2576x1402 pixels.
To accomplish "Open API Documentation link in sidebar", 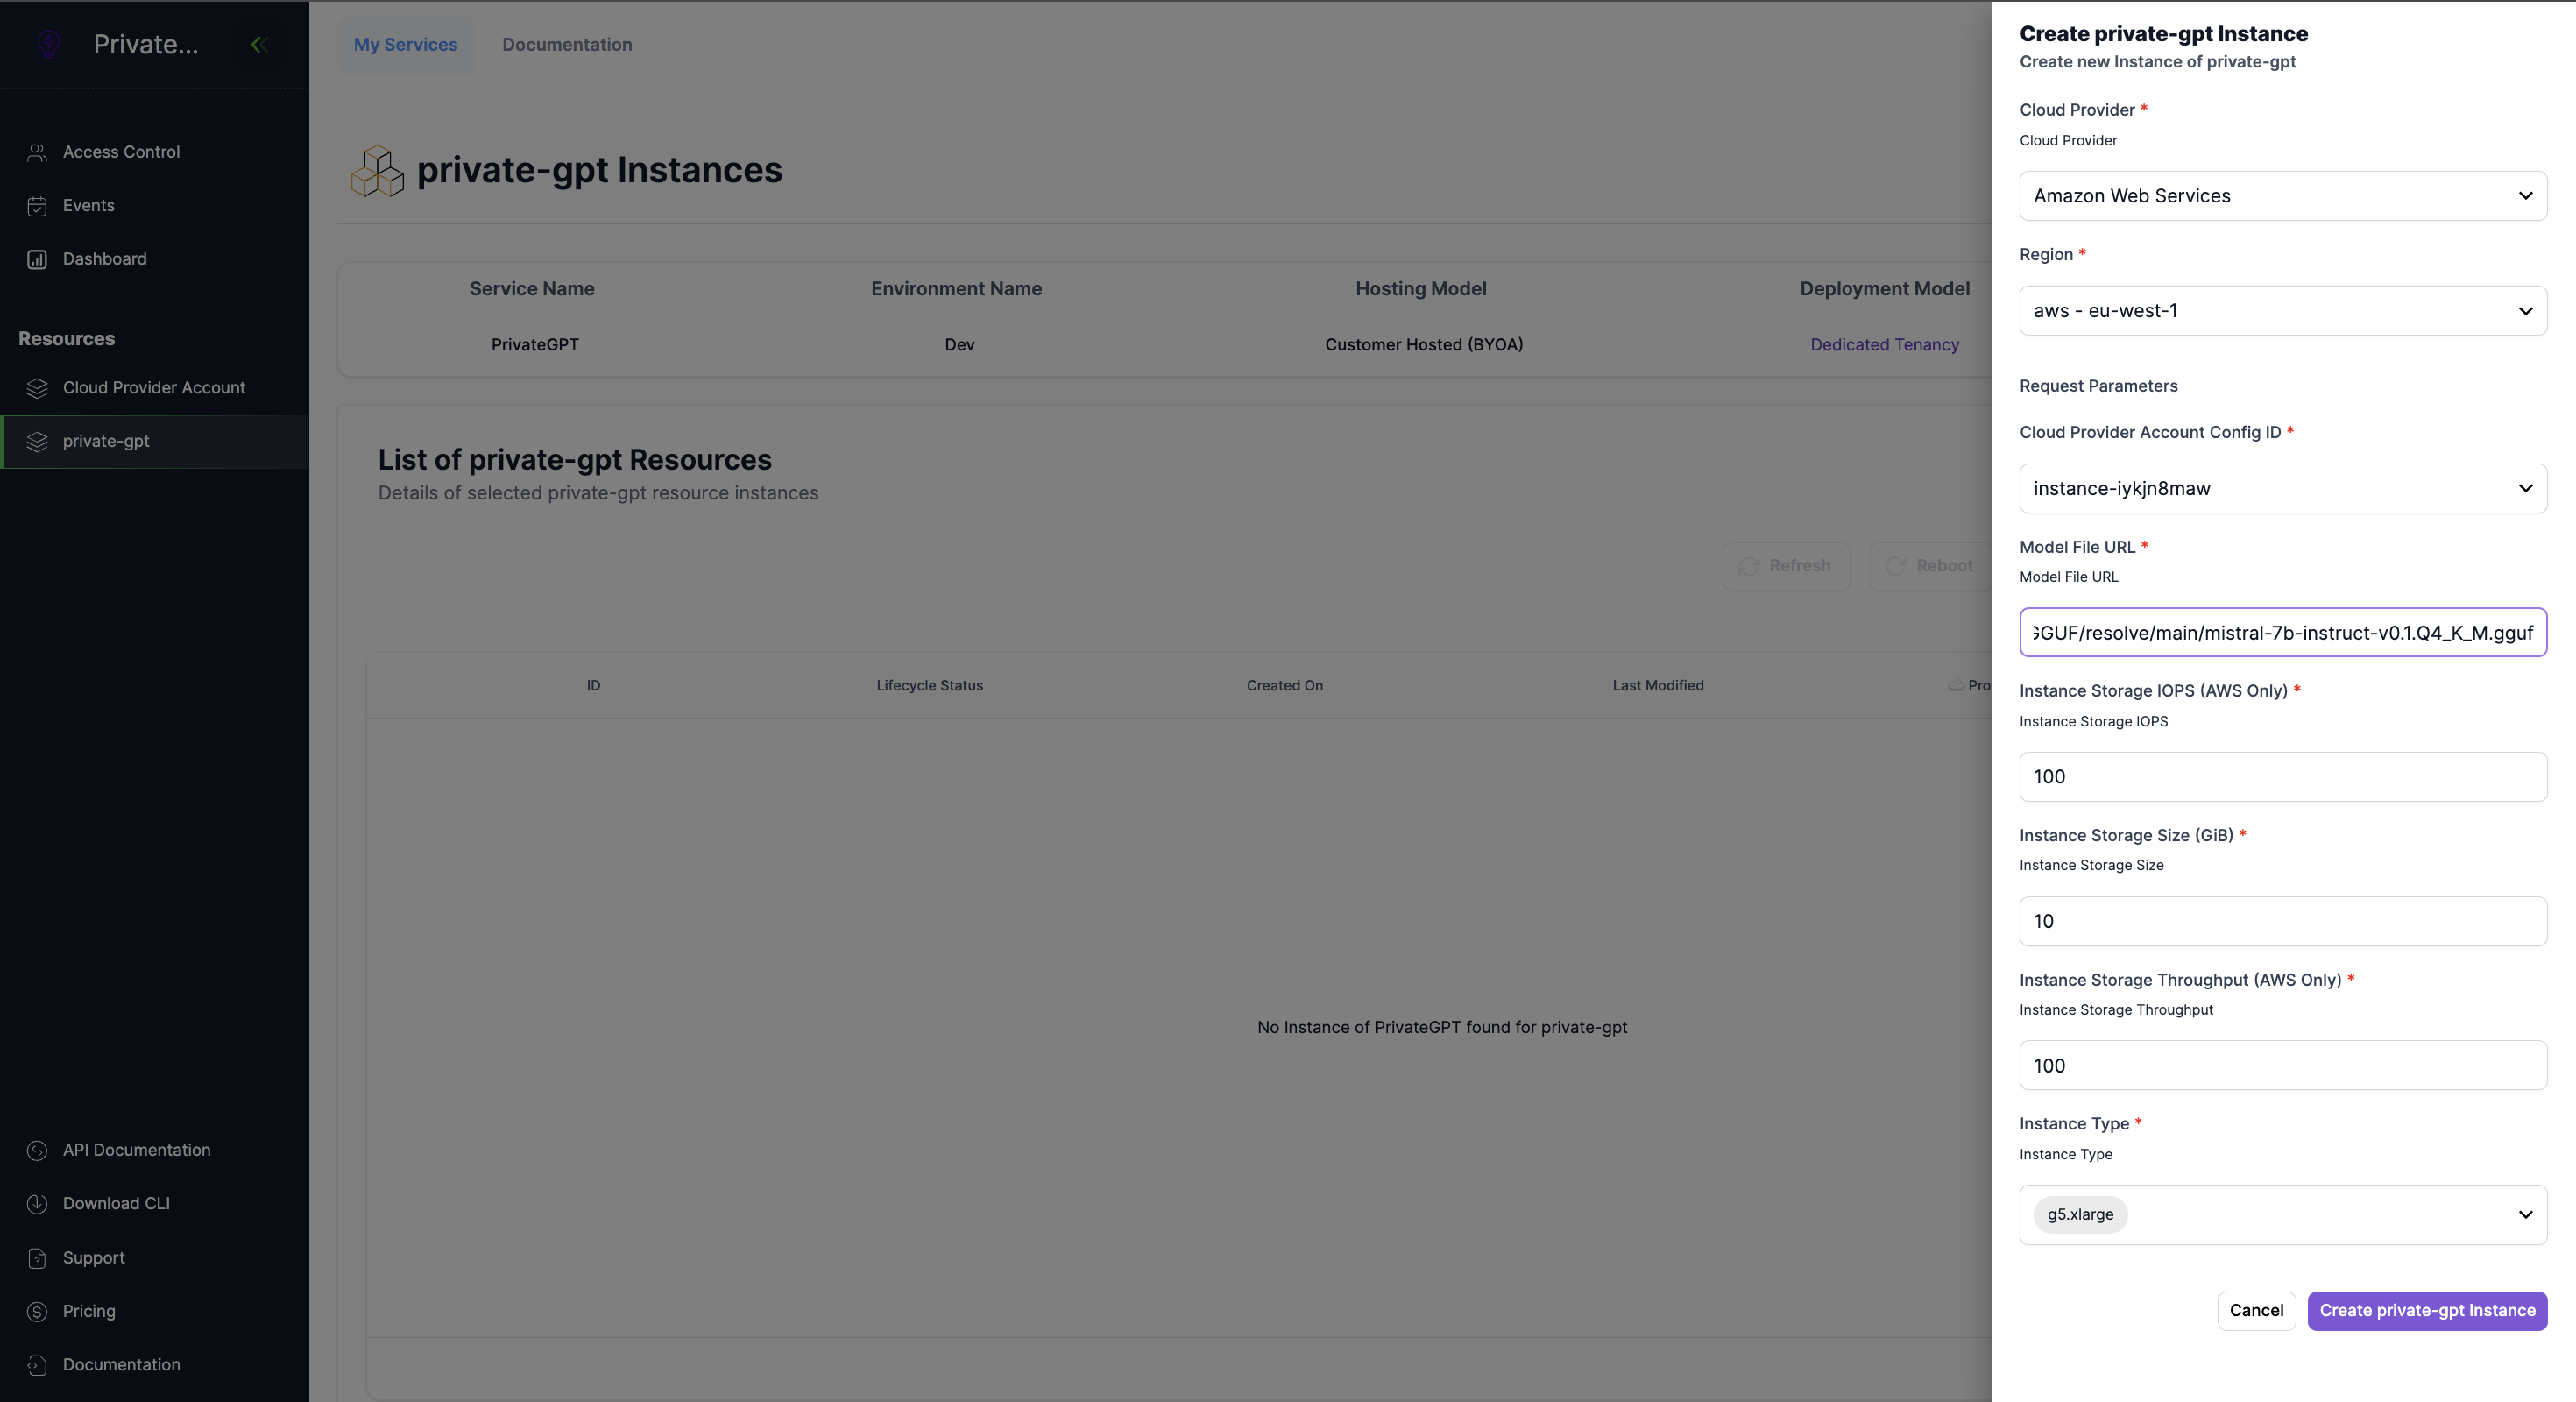I will (137, 1150).
